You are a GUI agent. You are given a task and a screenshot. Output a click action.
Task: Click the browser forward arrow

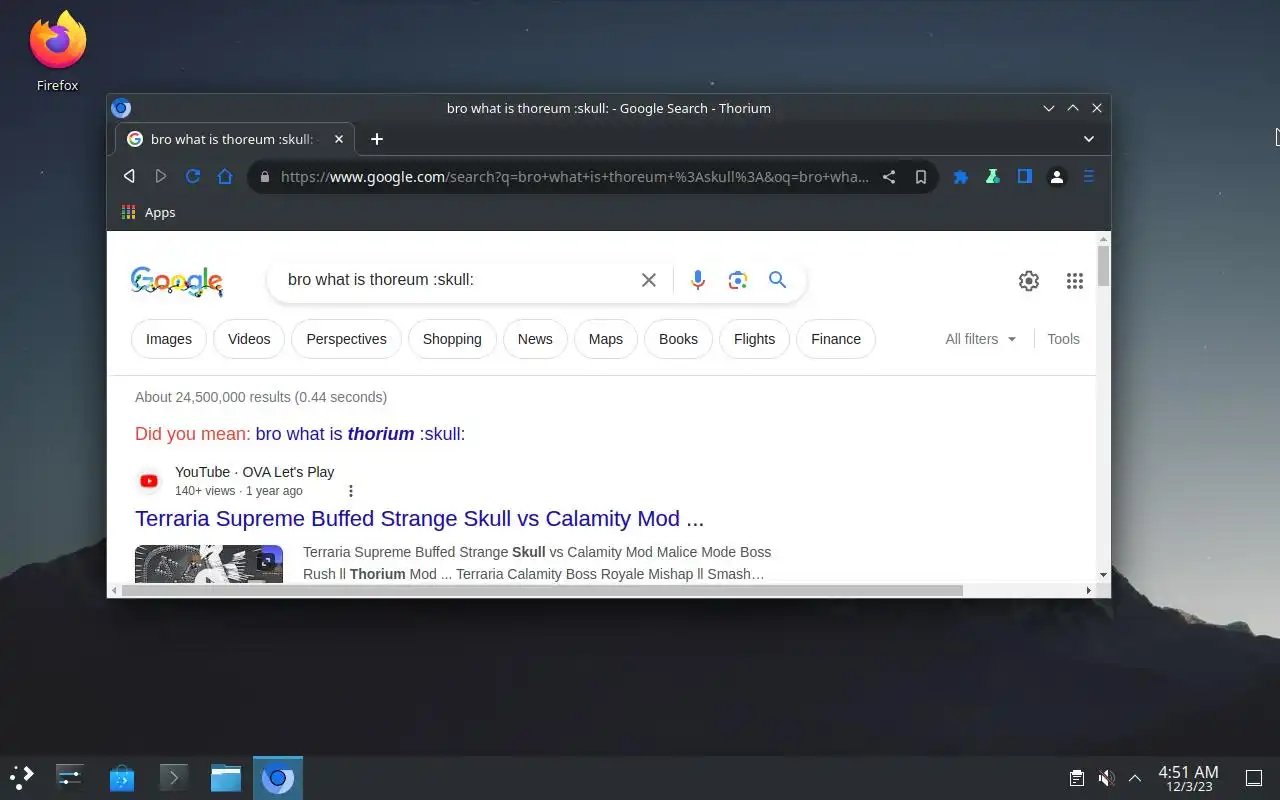[161, 177]
